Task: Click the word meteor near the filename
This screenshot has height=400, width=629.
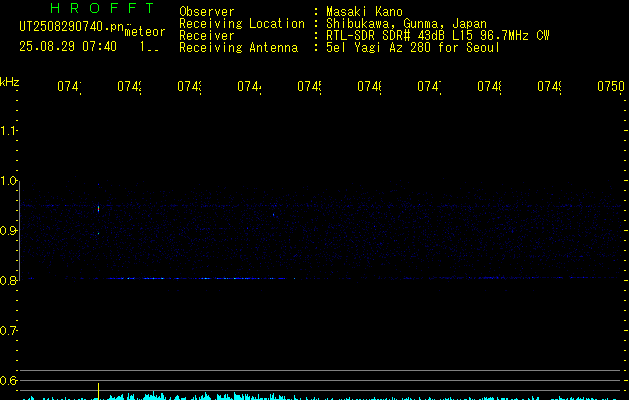Action: coord(145,32)
